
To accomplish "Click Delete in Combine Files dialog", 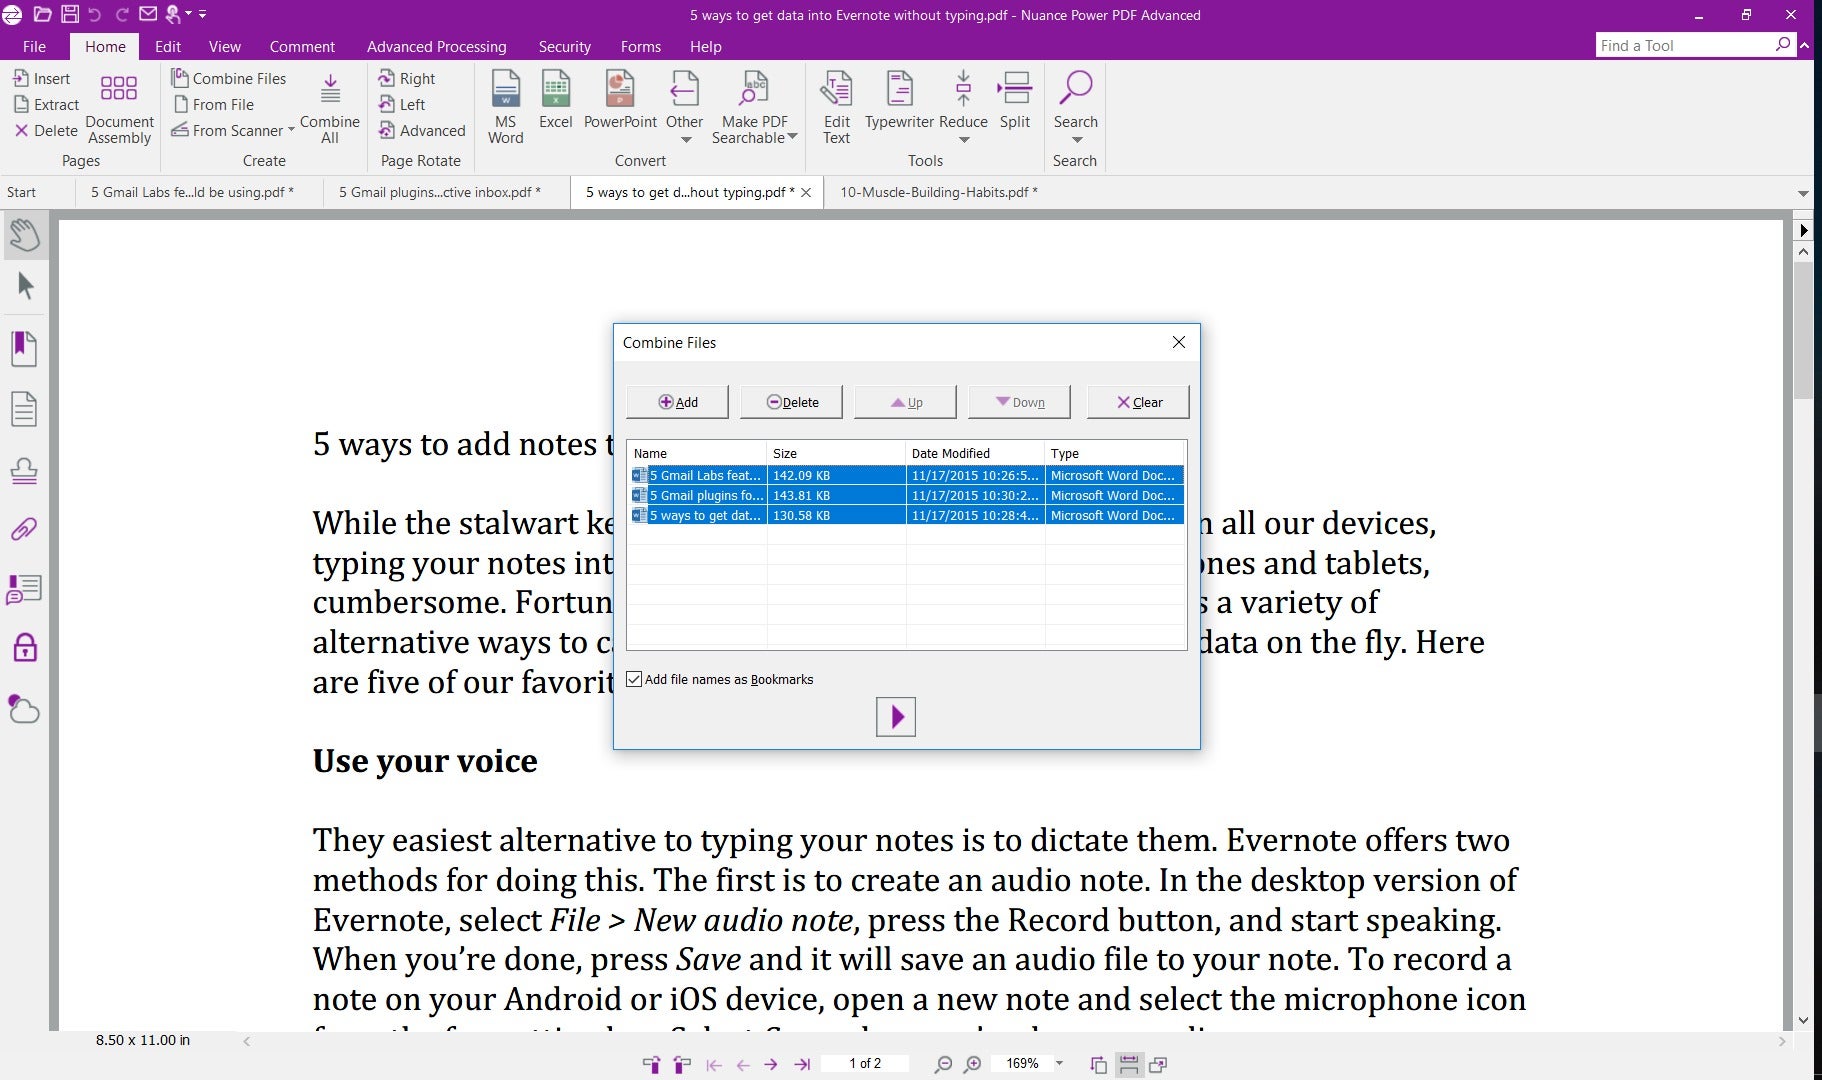I will coord(792,402).
